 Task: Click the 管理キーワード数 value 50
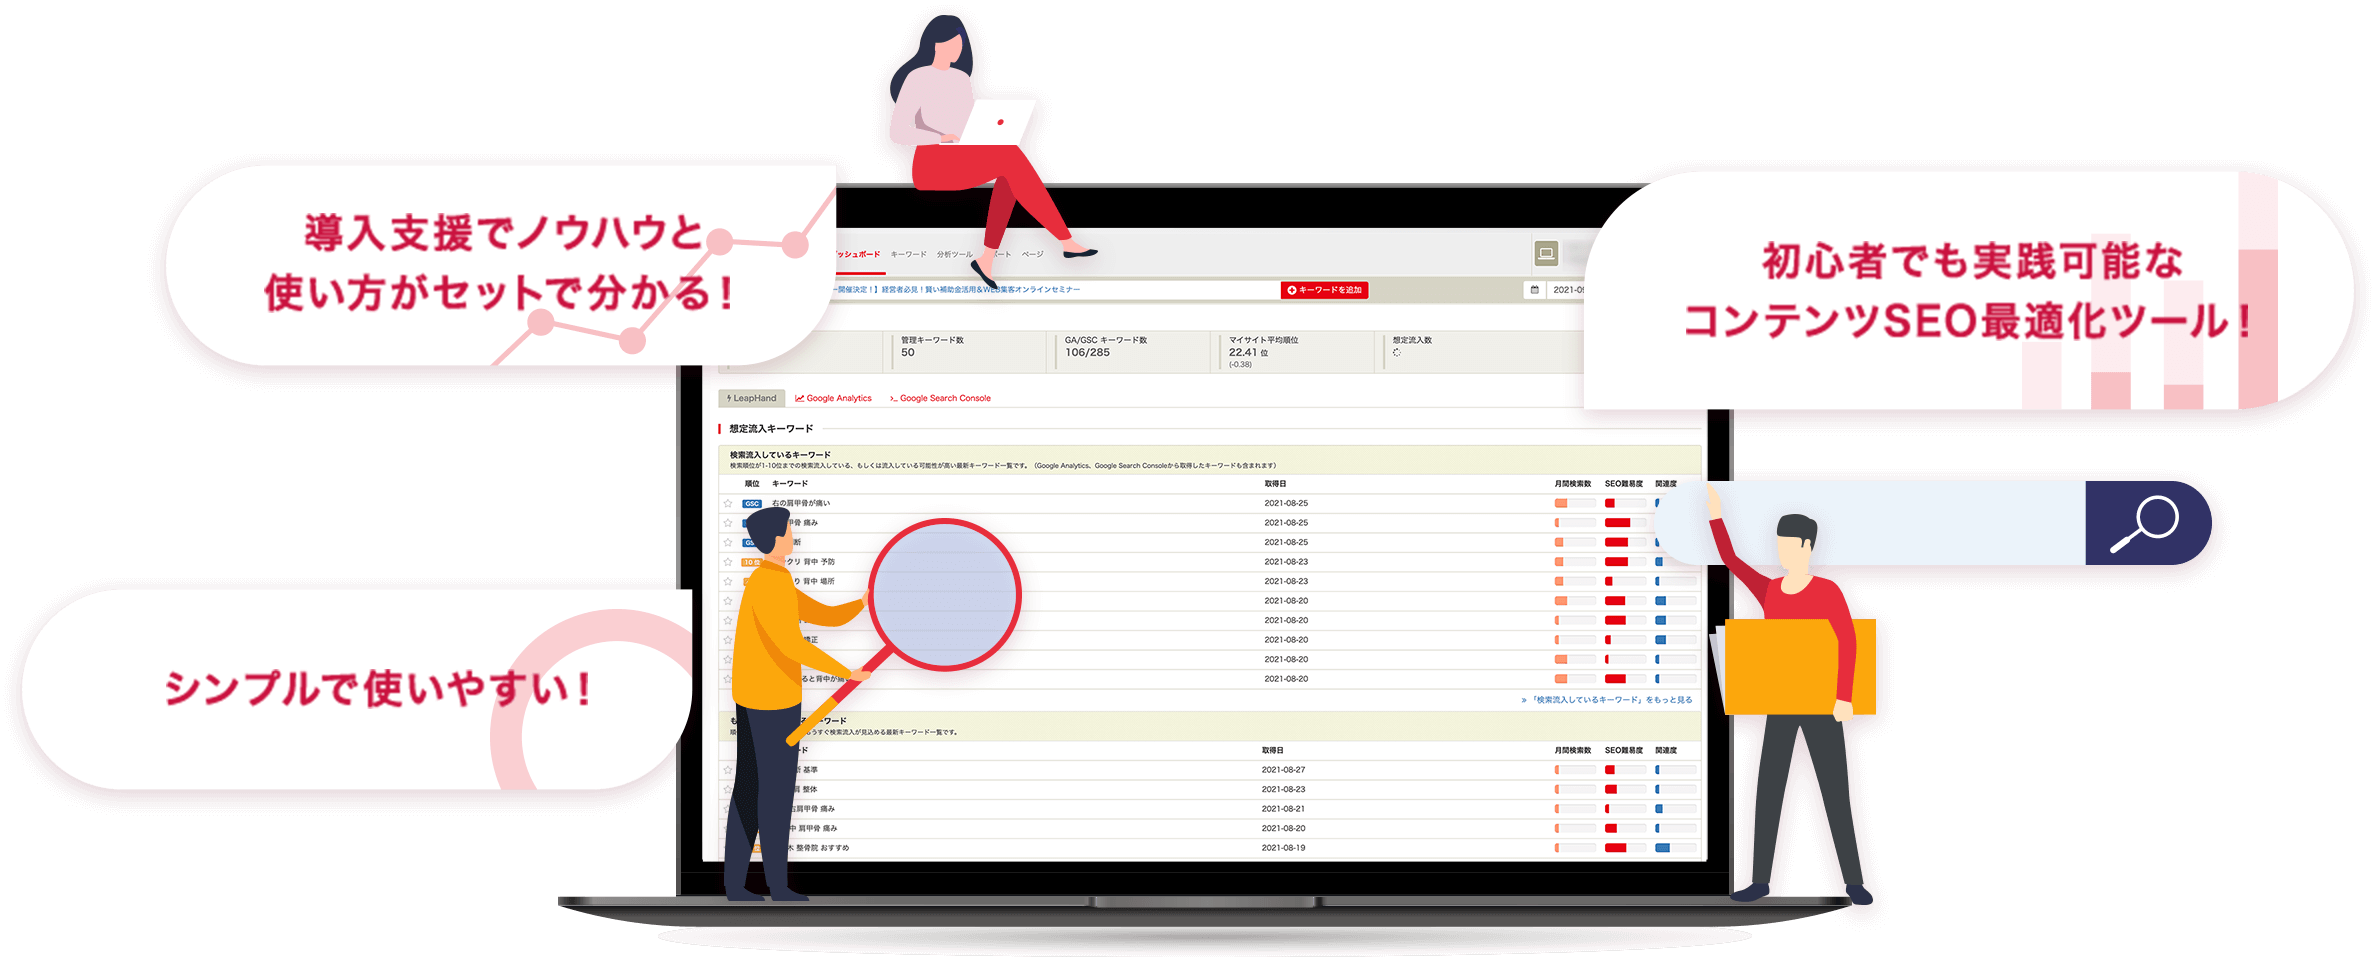point(908,353)
